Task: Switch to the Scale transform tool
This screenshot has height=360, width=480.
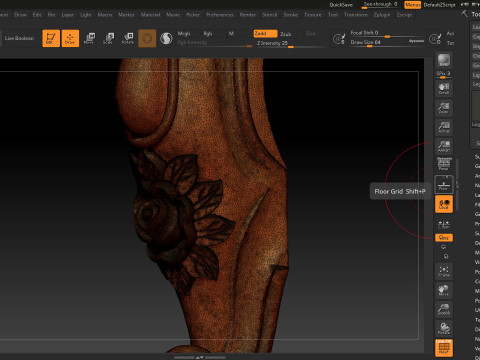Action: [x=108, y=38]
